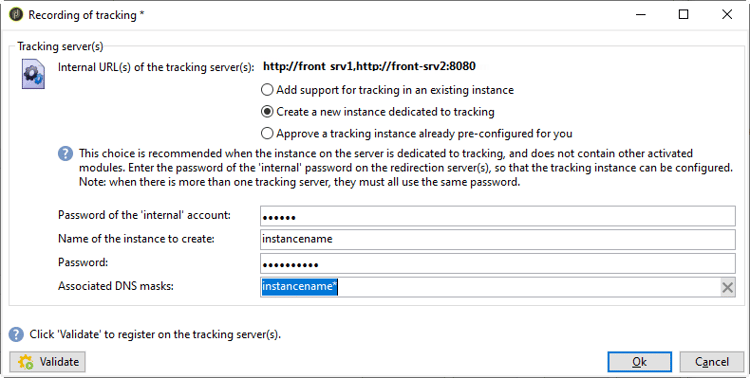Image resolution: width=750 pixels, height=378 pixels.
Task: Click the help icon next to Validate hint
Action: 16,334
